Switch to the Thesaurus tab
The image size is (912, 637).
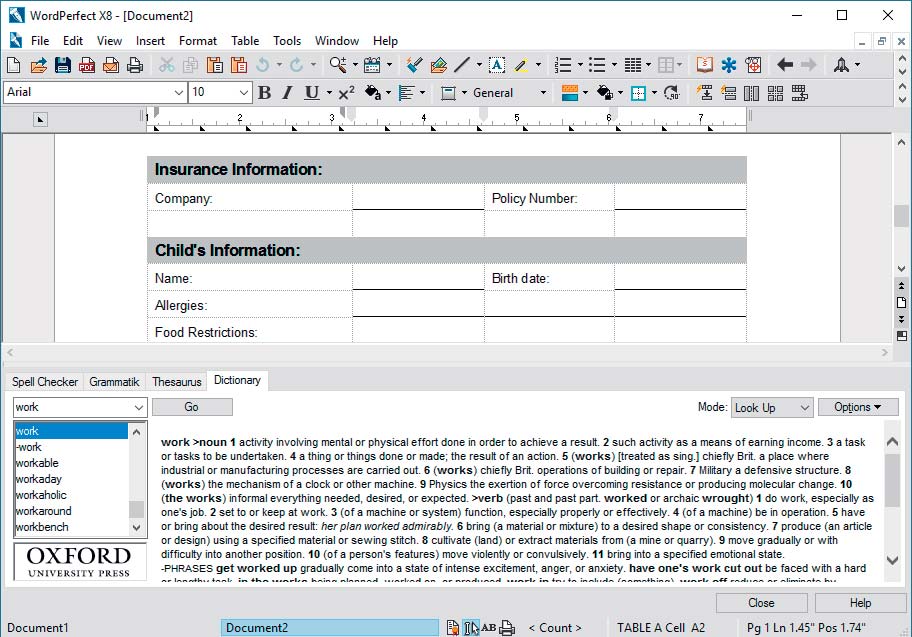[177, 382]
